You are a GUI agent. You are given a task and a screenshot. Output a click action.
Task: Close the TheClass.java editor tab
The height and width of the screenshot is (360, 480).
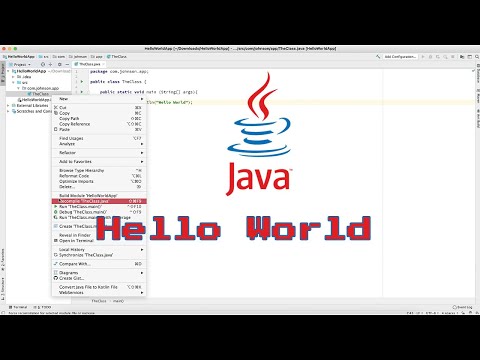pyautogui.click(x=103, y=64)
